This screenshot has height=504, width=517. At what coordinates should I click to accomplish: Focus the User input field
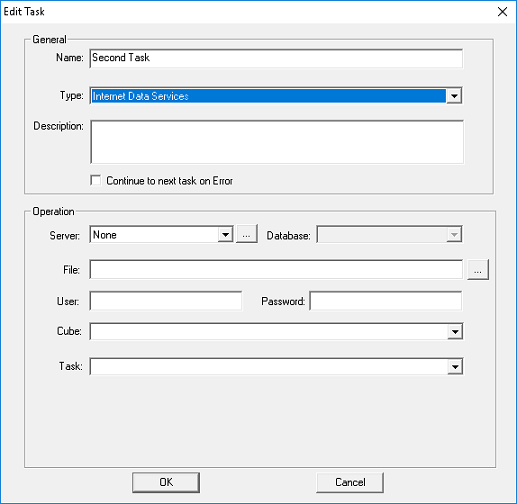pos(166,301)
